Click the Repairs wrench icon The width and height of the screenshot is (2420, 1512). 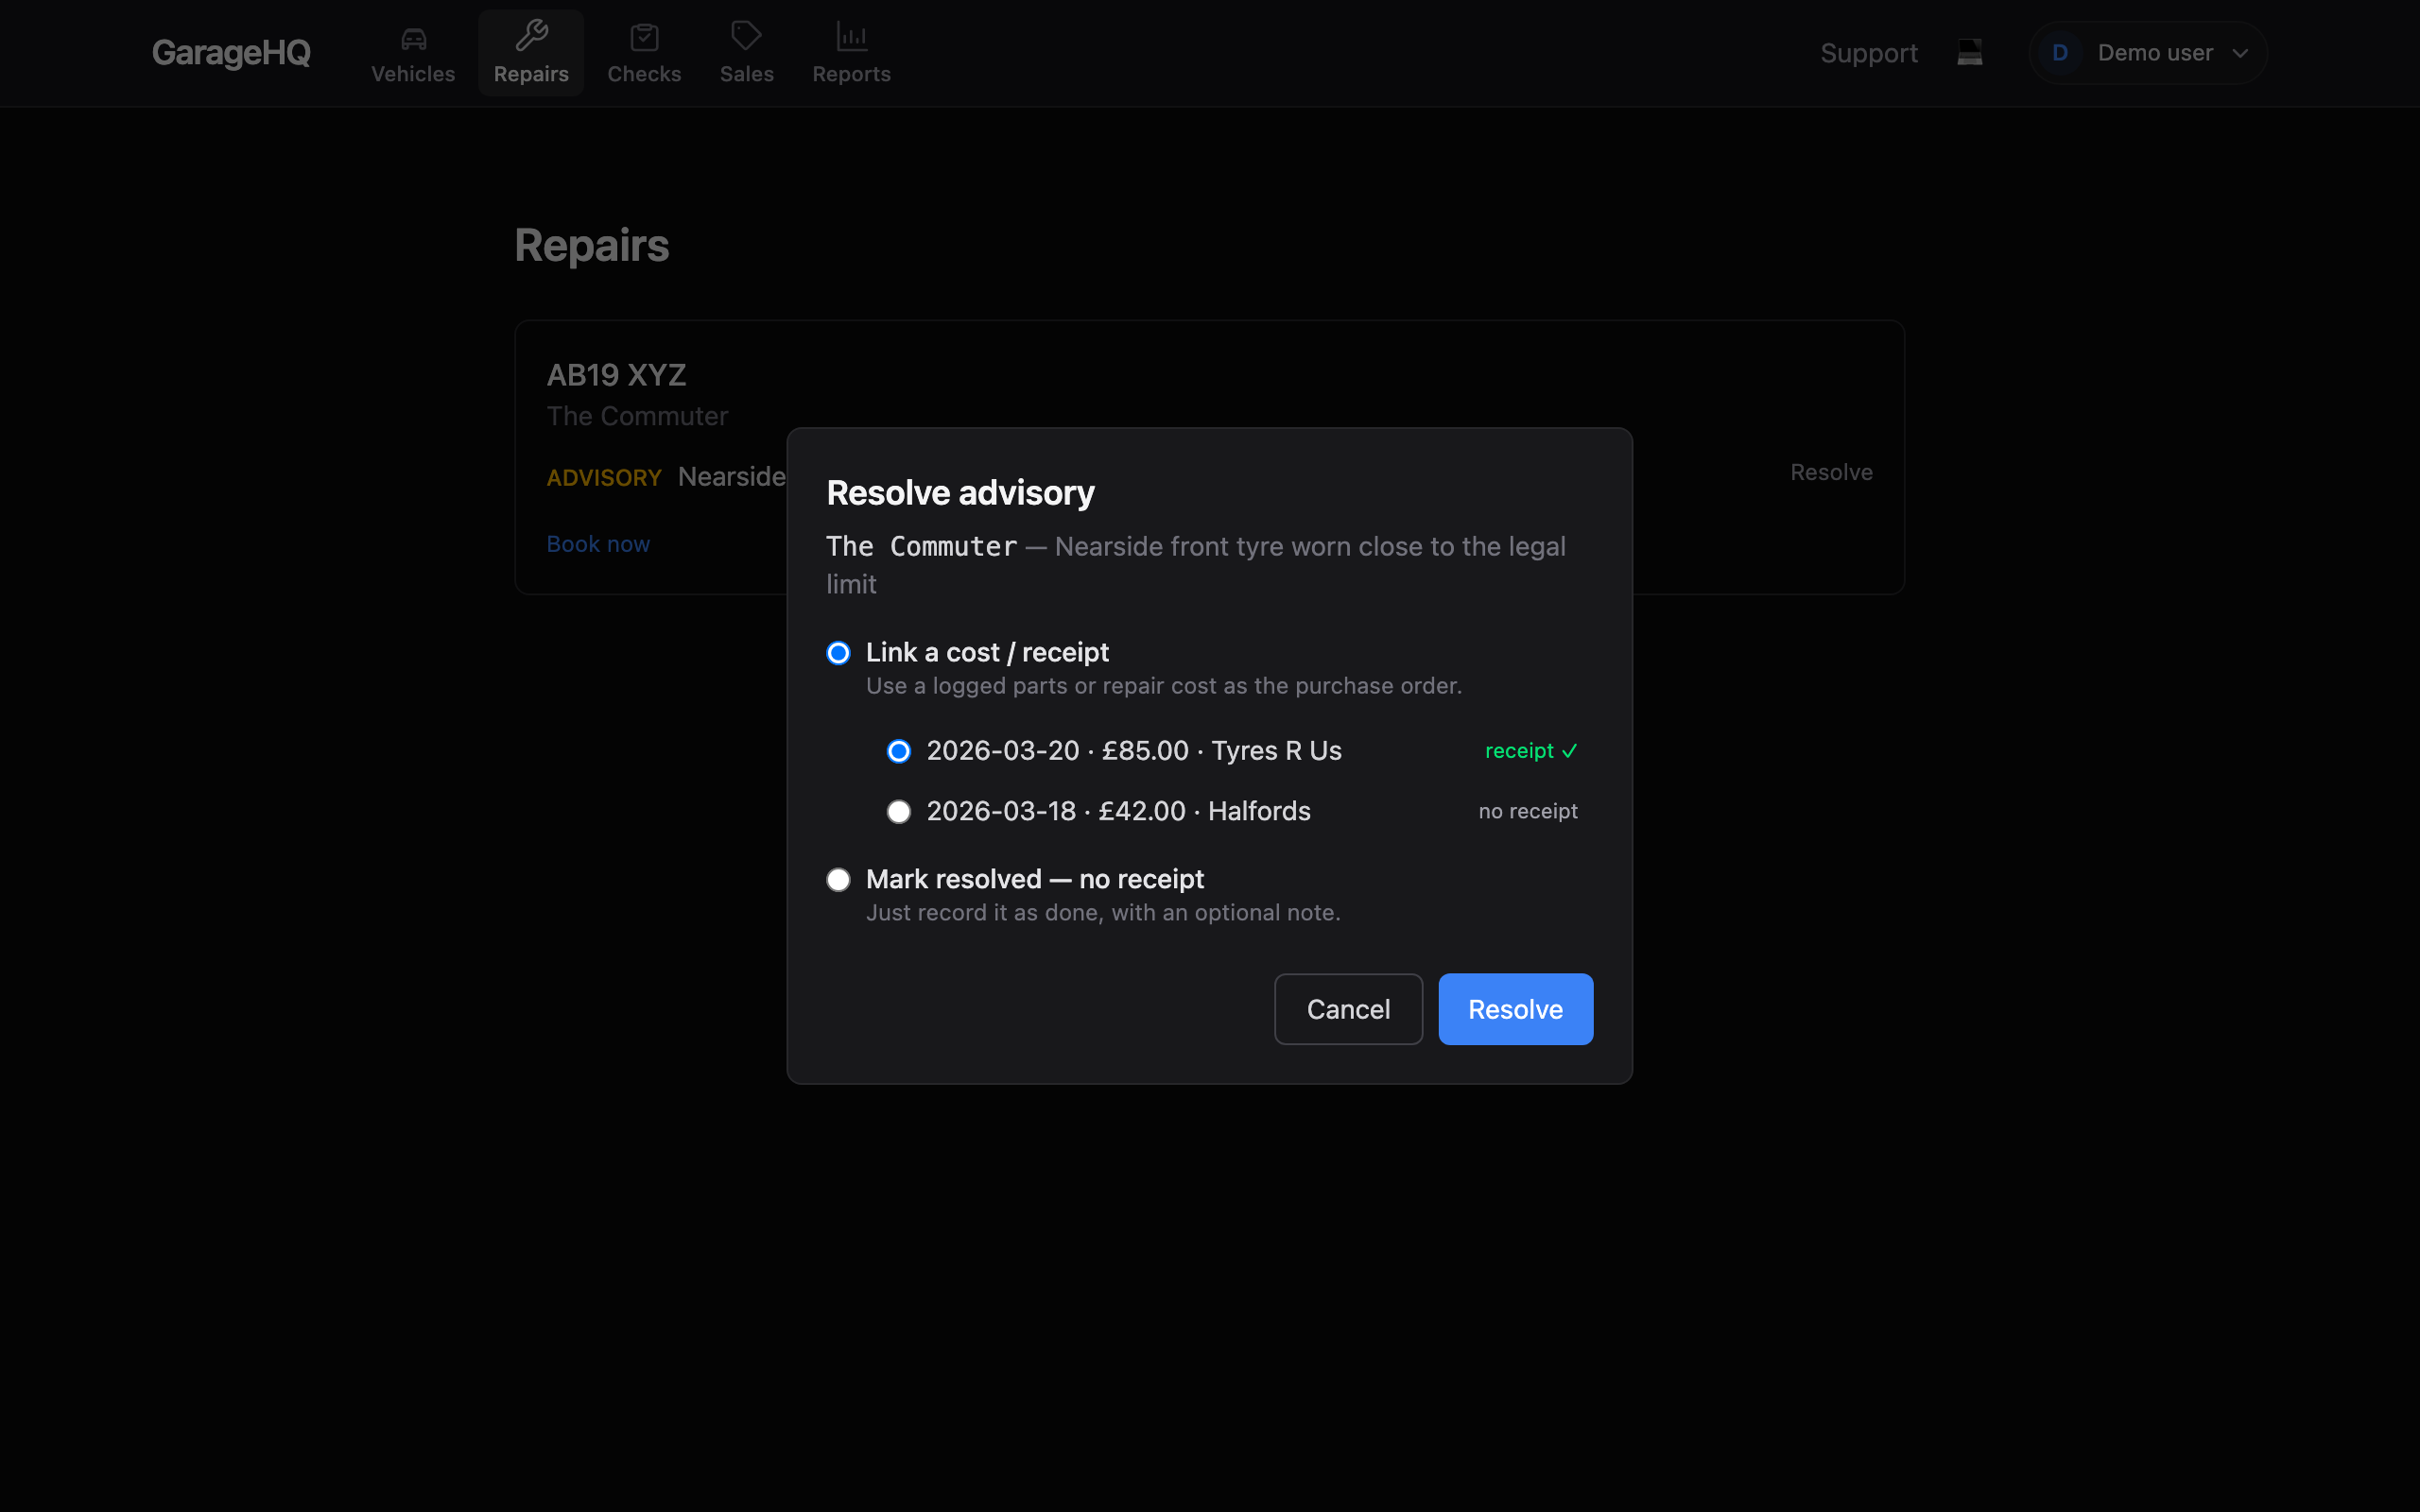pyautogui.click(x=531, y=36)
